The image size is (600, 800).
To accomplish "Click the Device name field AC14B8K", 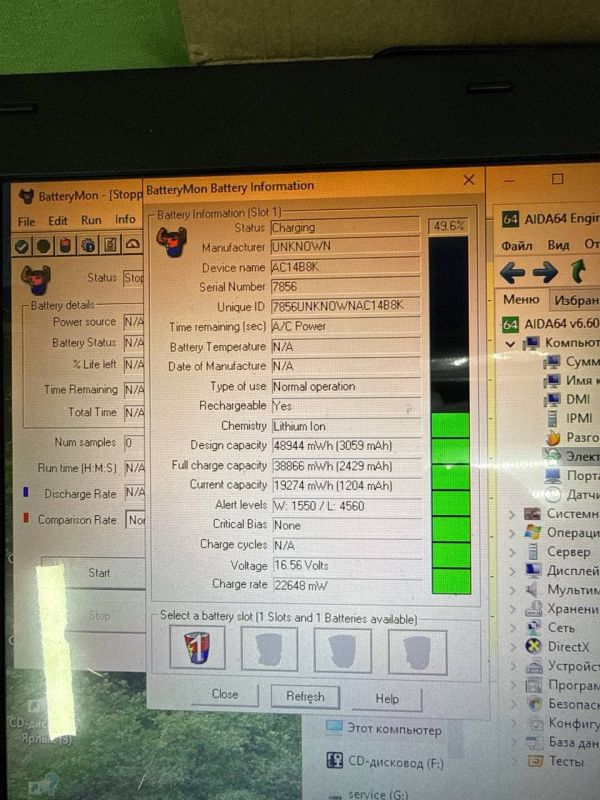I will click(345, 266).
